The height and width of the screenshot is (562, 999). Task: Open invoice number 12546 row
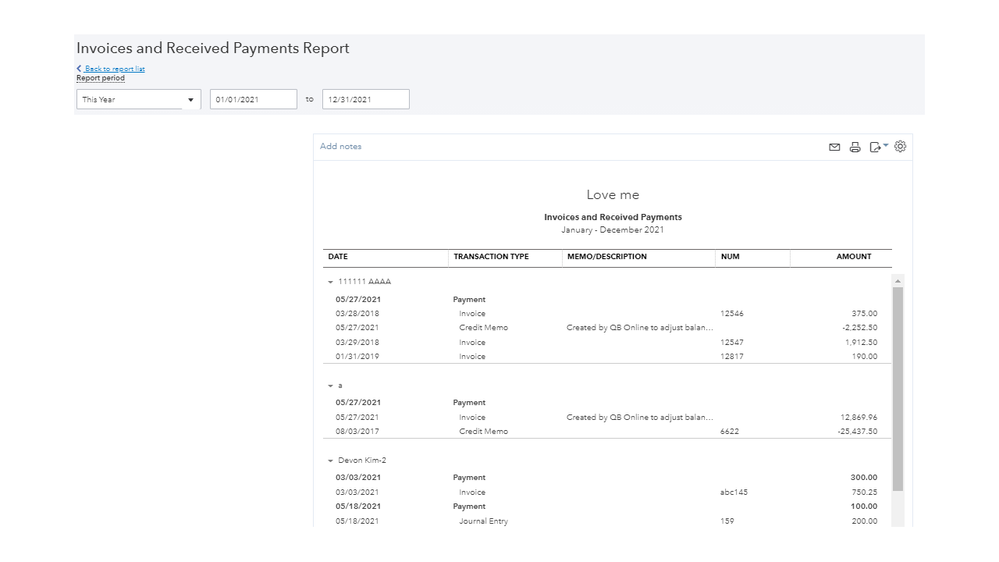click(x=732, y=314)
